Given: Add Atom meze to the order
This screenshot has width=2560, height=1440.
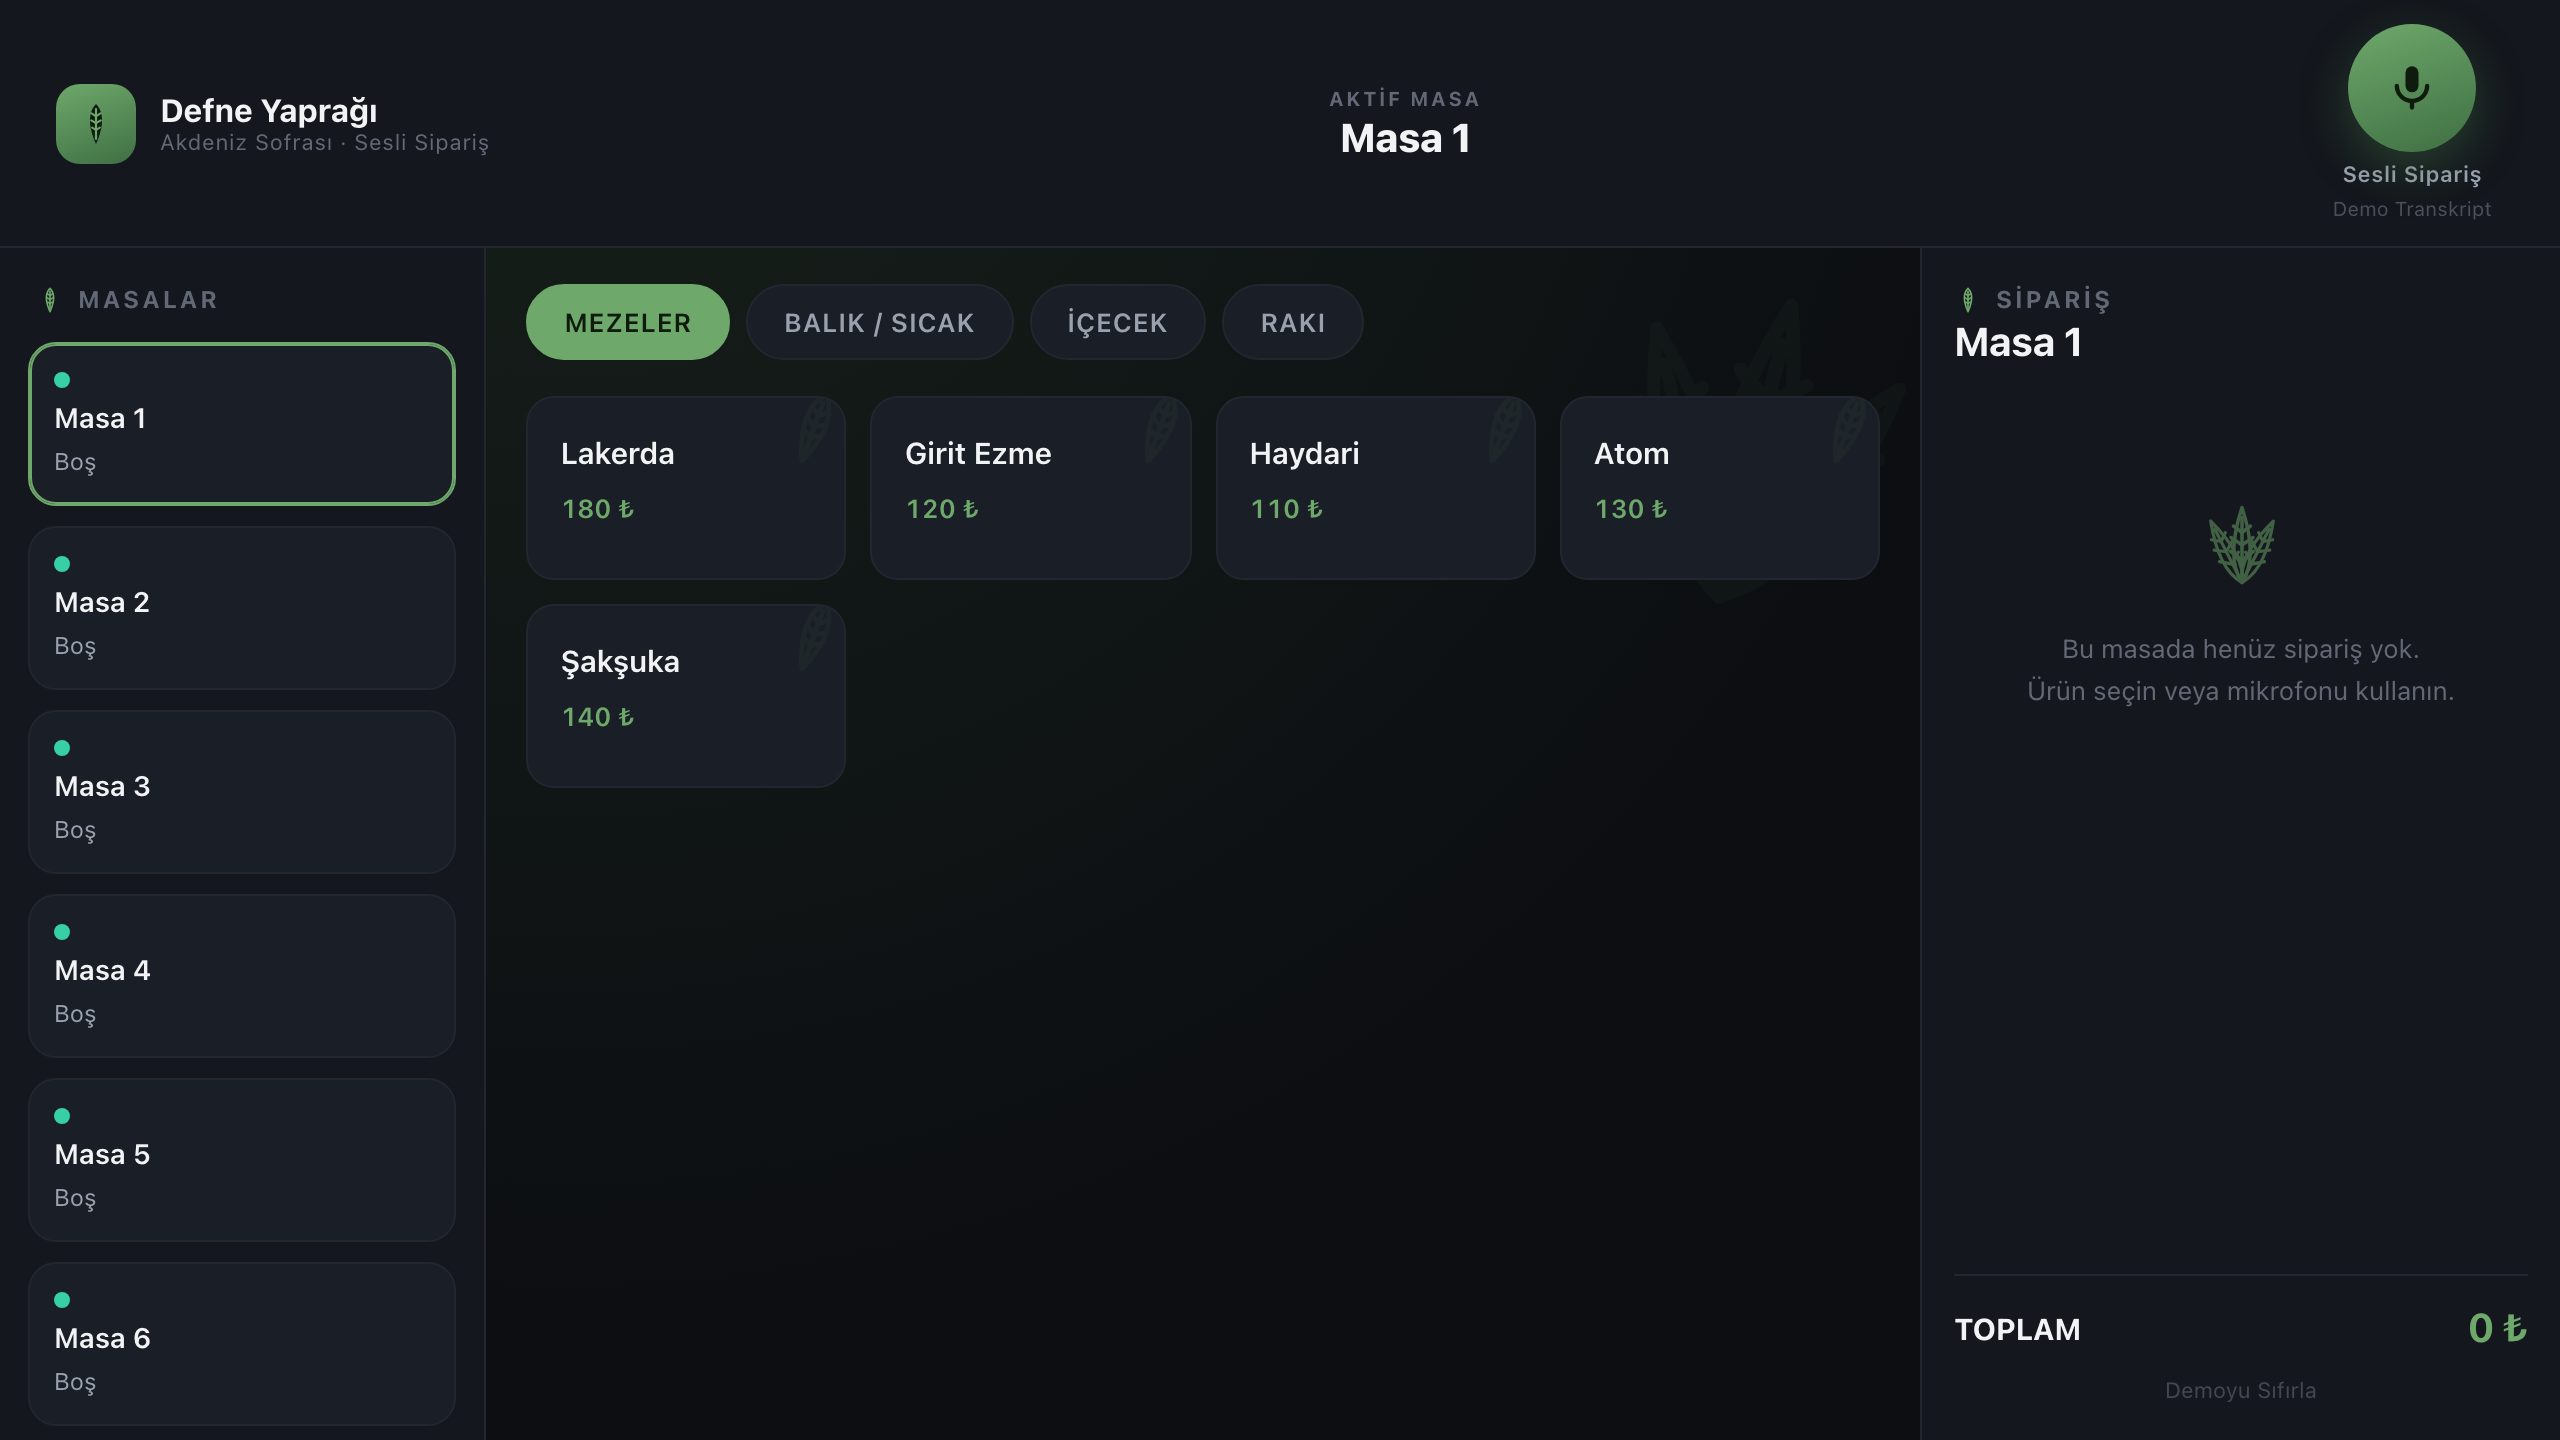Looking at the screenshot, I should tap(1719, 488).
